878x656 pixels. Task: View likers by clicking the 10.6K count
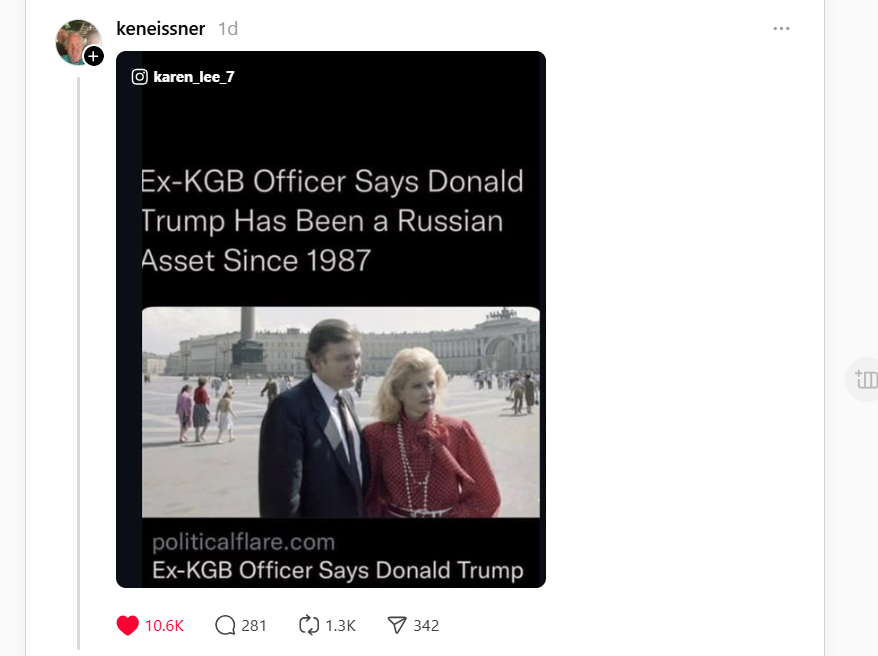pyautogui.click(x=163, y=625)
